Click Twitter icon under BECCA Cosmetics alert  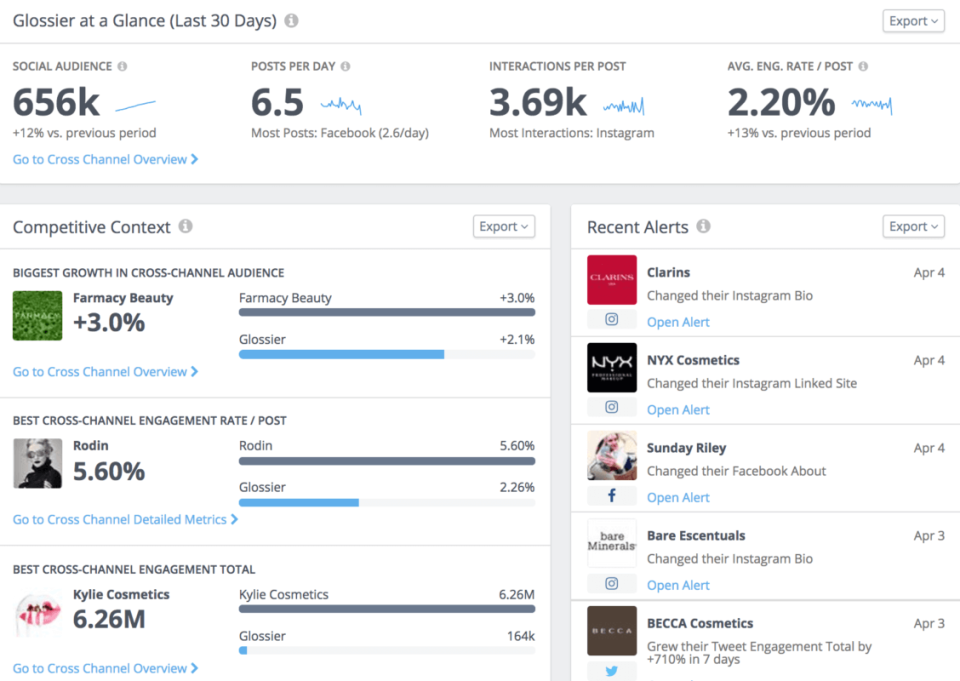pos(612,671)
